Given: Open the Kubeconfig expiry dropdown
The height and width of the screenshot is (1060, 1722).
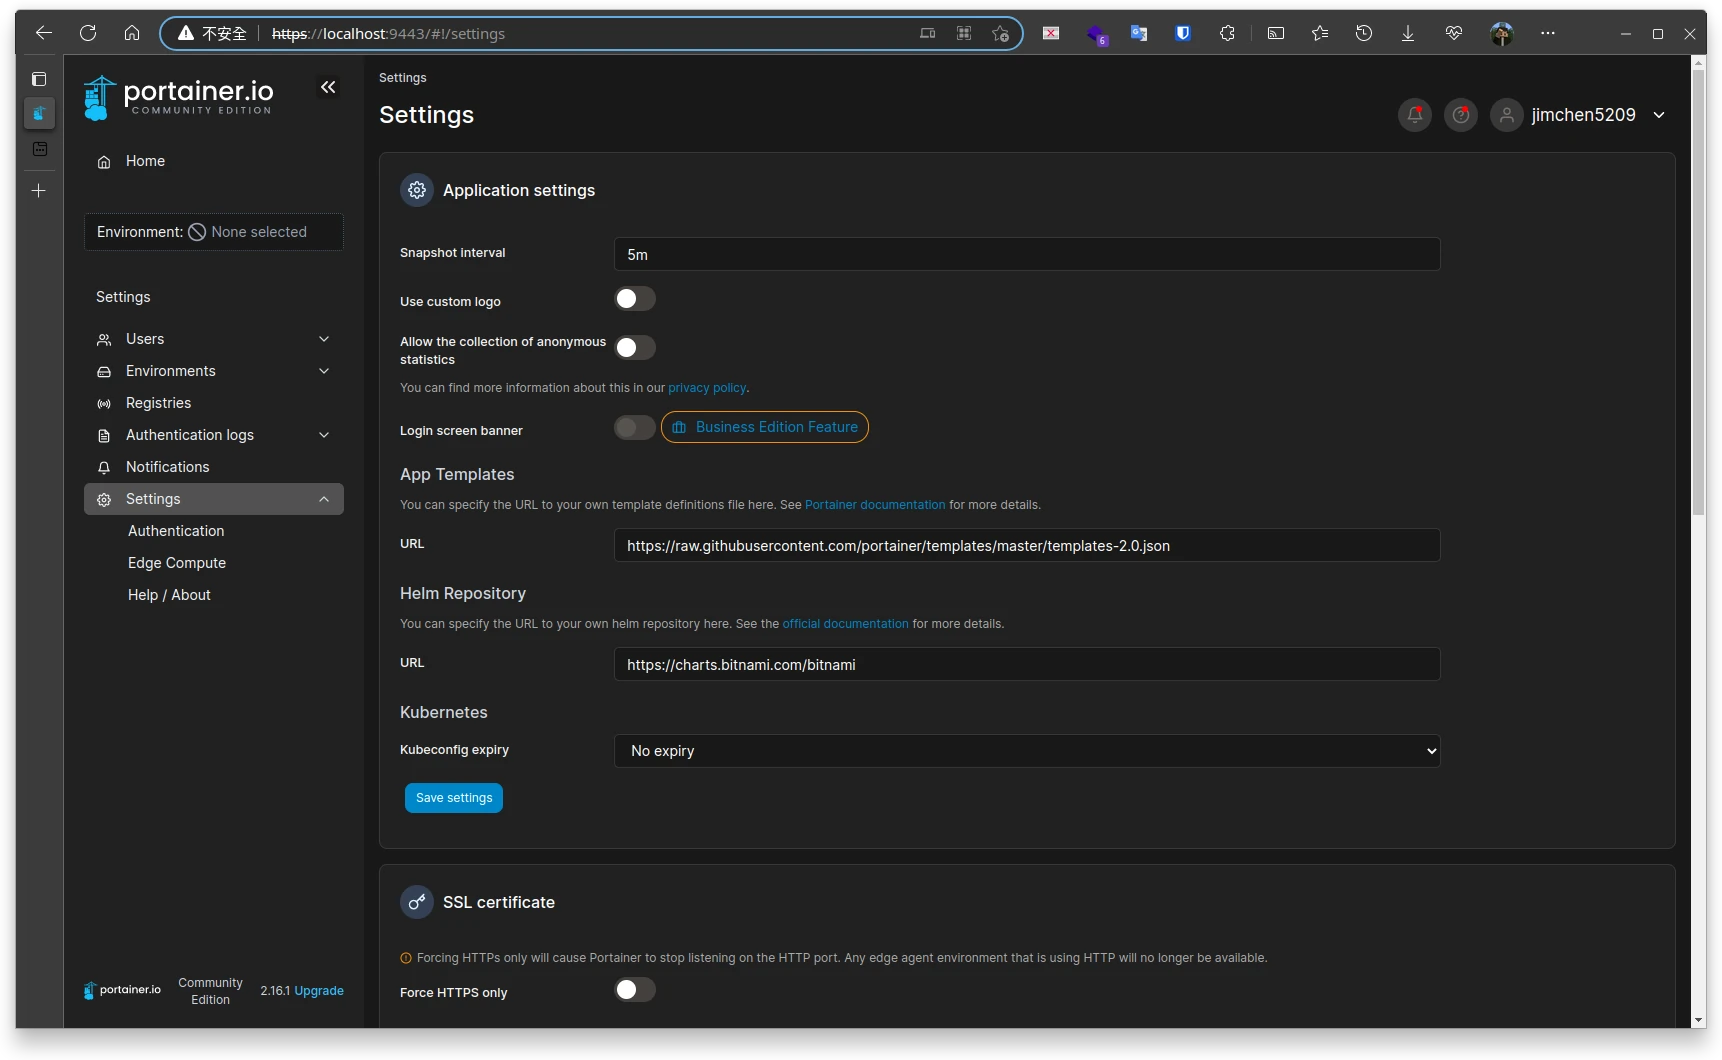Looking at the screenshot, I should (x=1026, y=751).
